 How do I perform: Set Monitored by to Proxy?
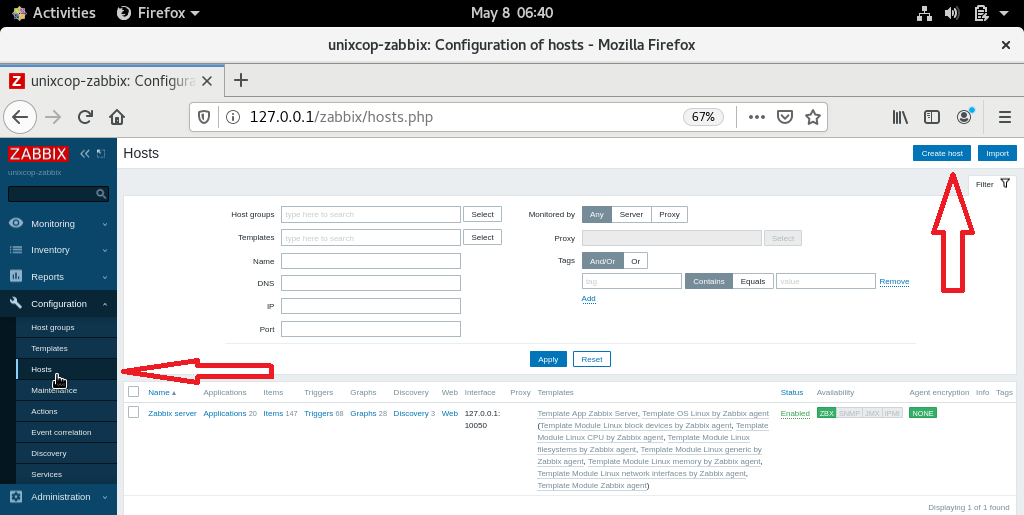(669, 214)
